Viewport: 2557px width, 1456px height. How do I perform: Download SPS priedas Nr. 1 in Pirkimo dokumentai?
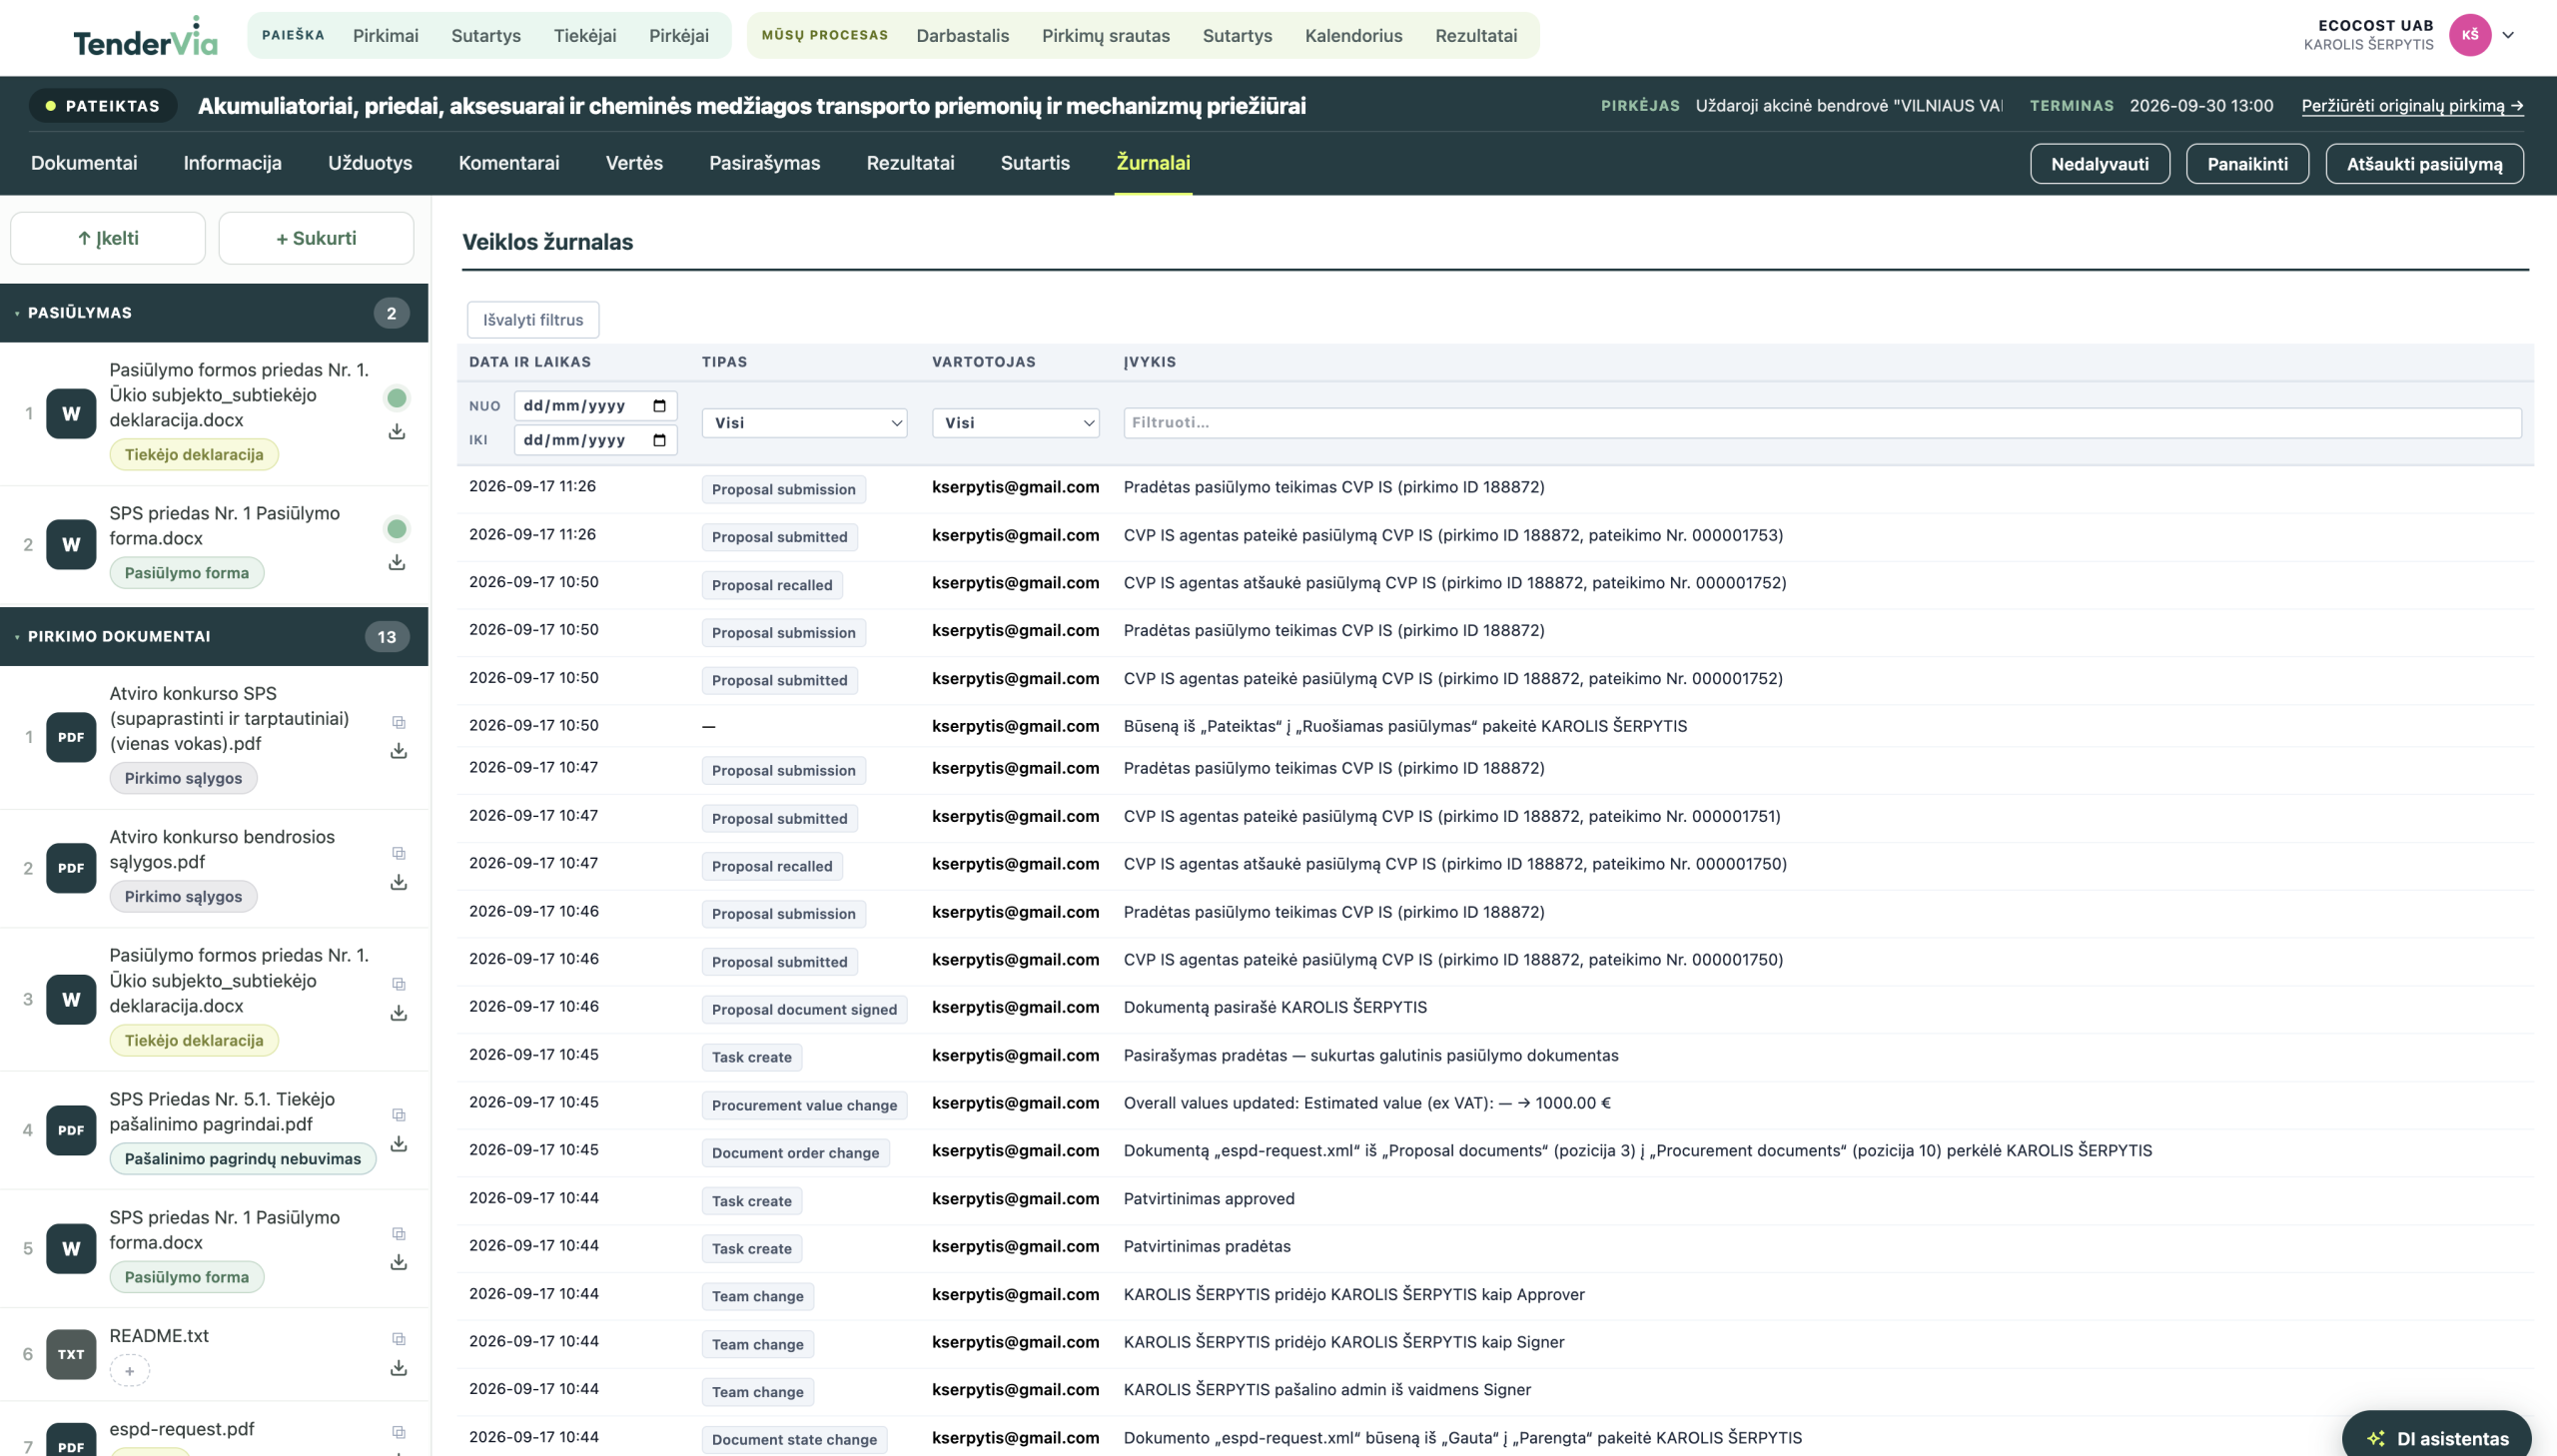click(x=399, y=1263)
